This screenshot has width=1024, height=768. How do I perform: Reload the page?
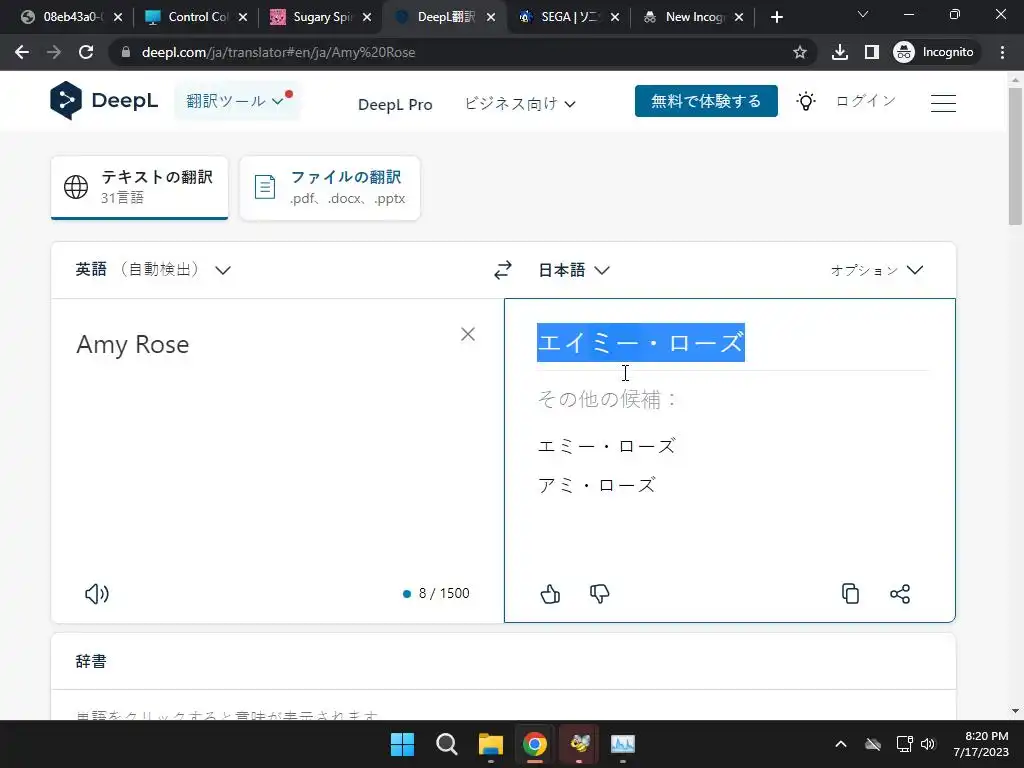point(86,52)
